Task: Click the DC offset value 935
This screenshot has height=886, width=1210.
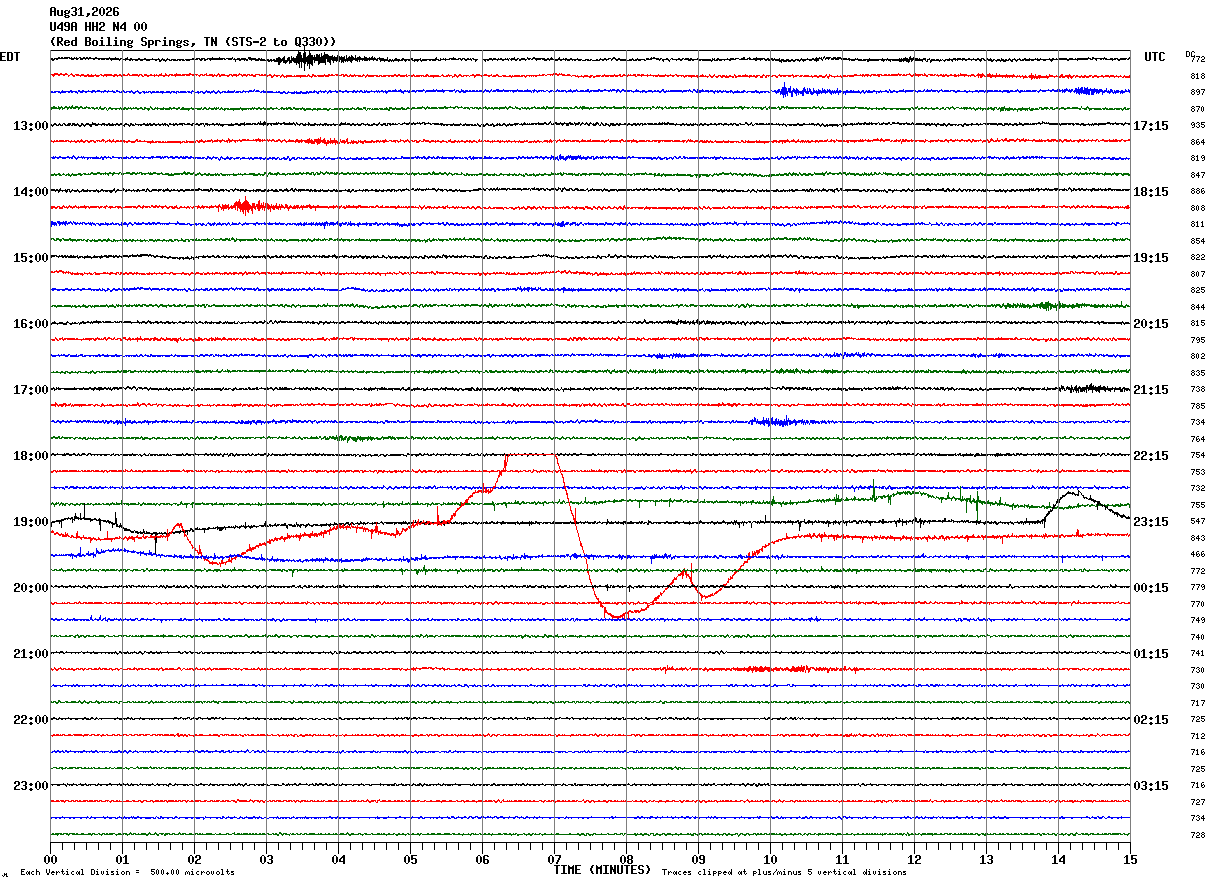Action: pyautogui.click(x=1197, y=126)
